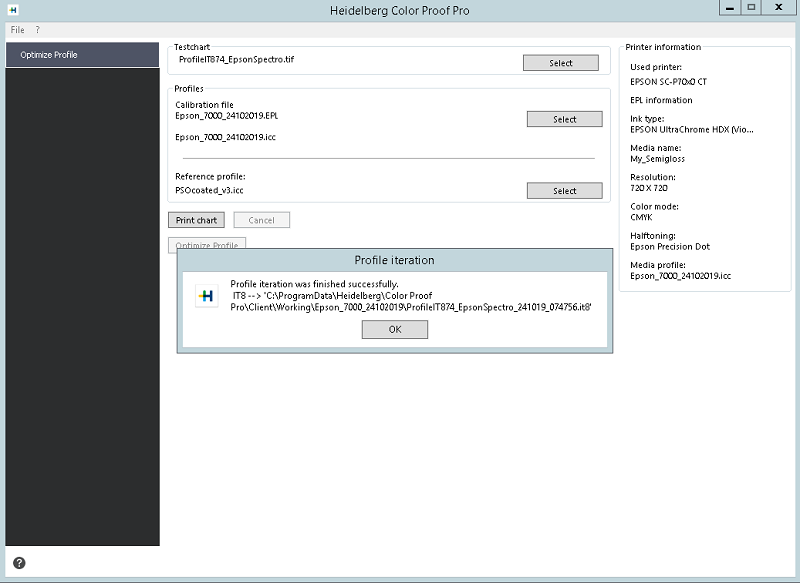Click the testchart name ProfileIT874_EpsonSpectro.tif
800x583 pixels.
point(236,59)
